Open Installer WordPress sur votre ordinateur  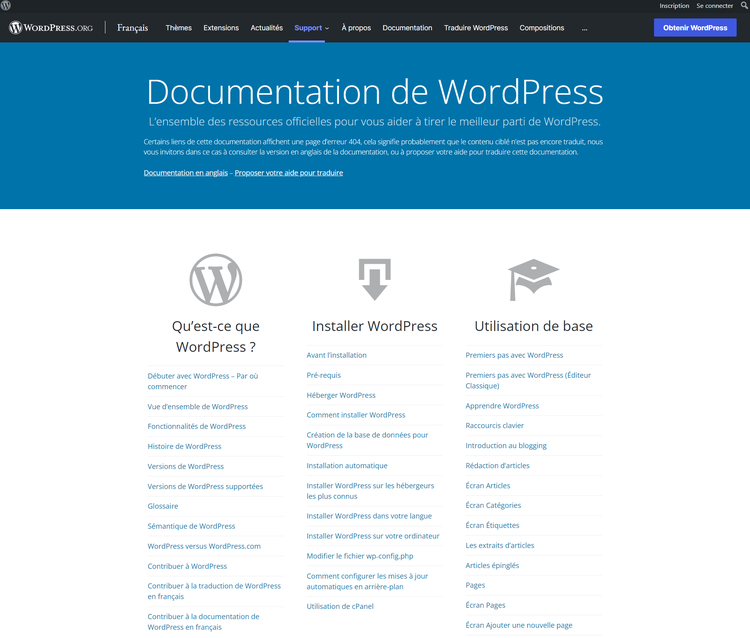[x=373, y=536]
